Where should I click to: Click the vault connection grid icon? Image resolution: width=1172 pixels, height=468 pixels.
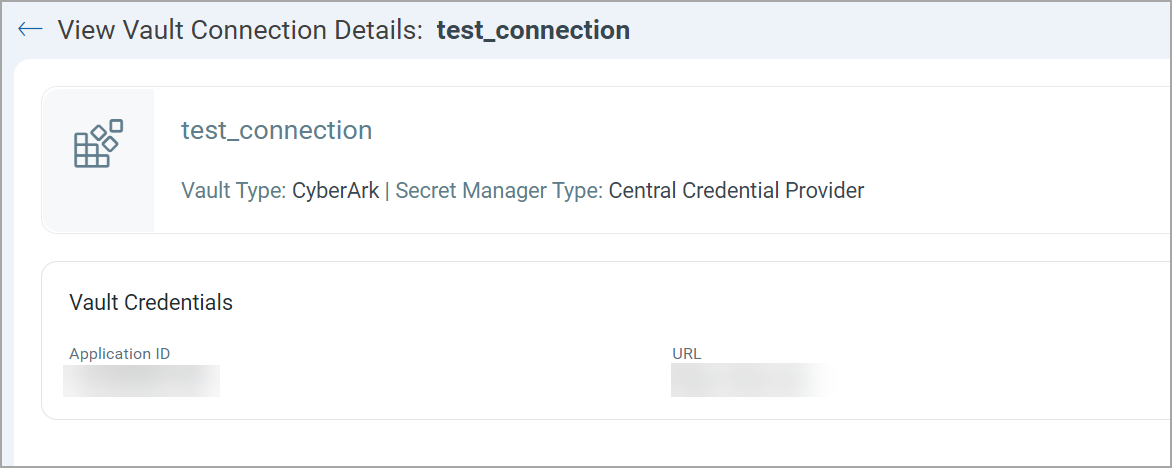pyautogui.click(x=98, y=143)
